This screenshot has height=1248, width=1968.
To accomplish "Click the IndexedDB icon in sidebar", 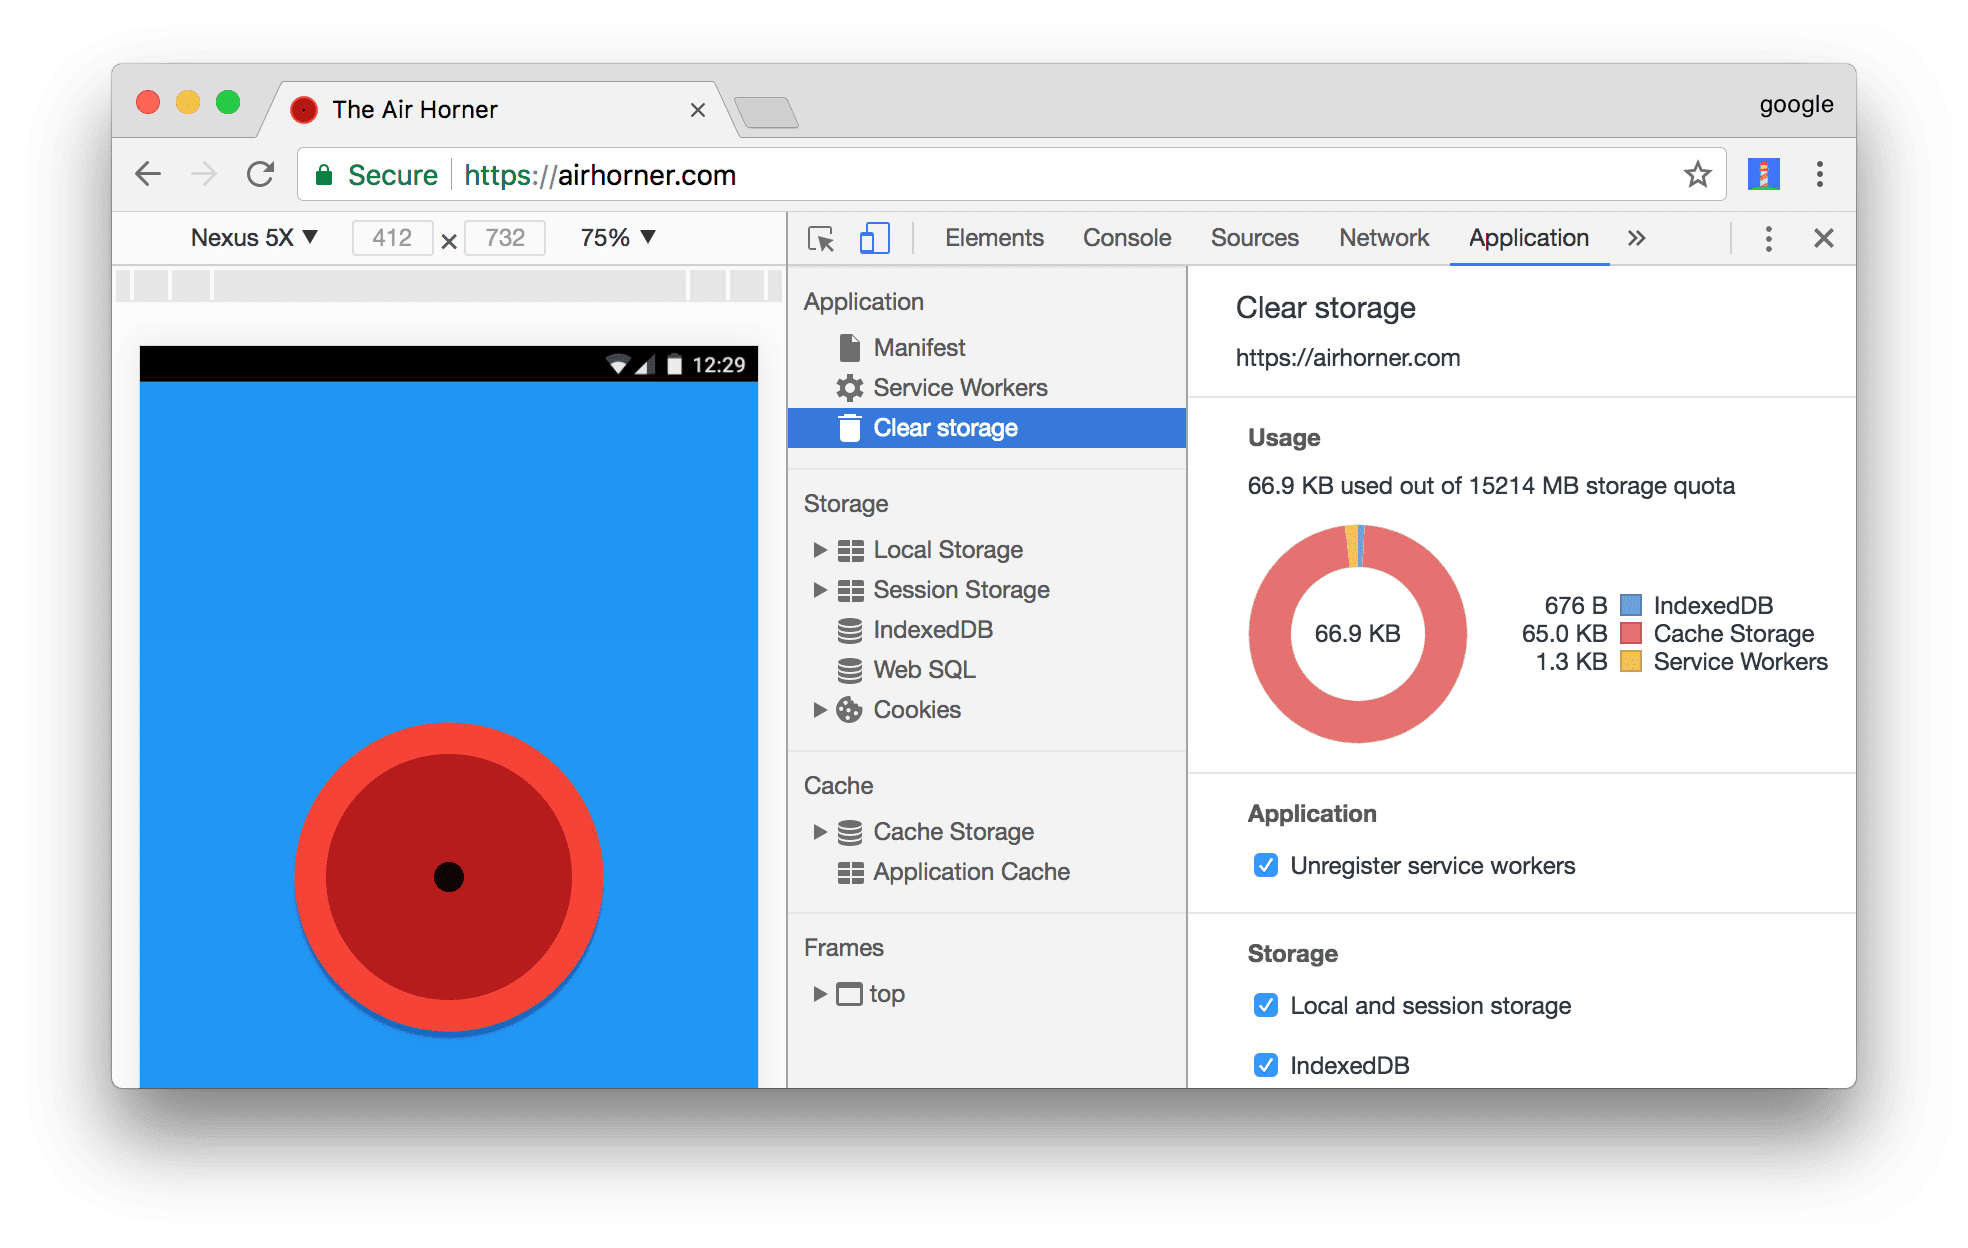I will pos(849,628).
